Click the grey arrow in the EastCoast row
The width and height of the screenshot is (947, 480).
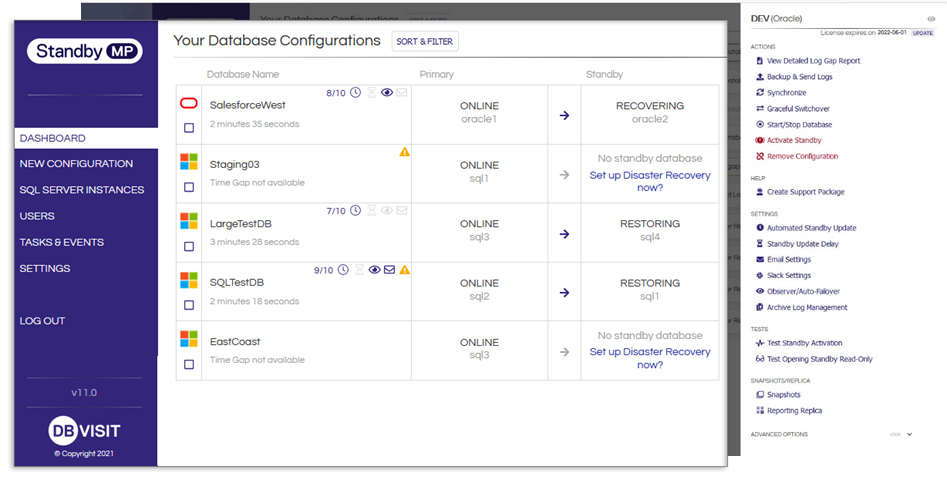[x=564, y=352]
